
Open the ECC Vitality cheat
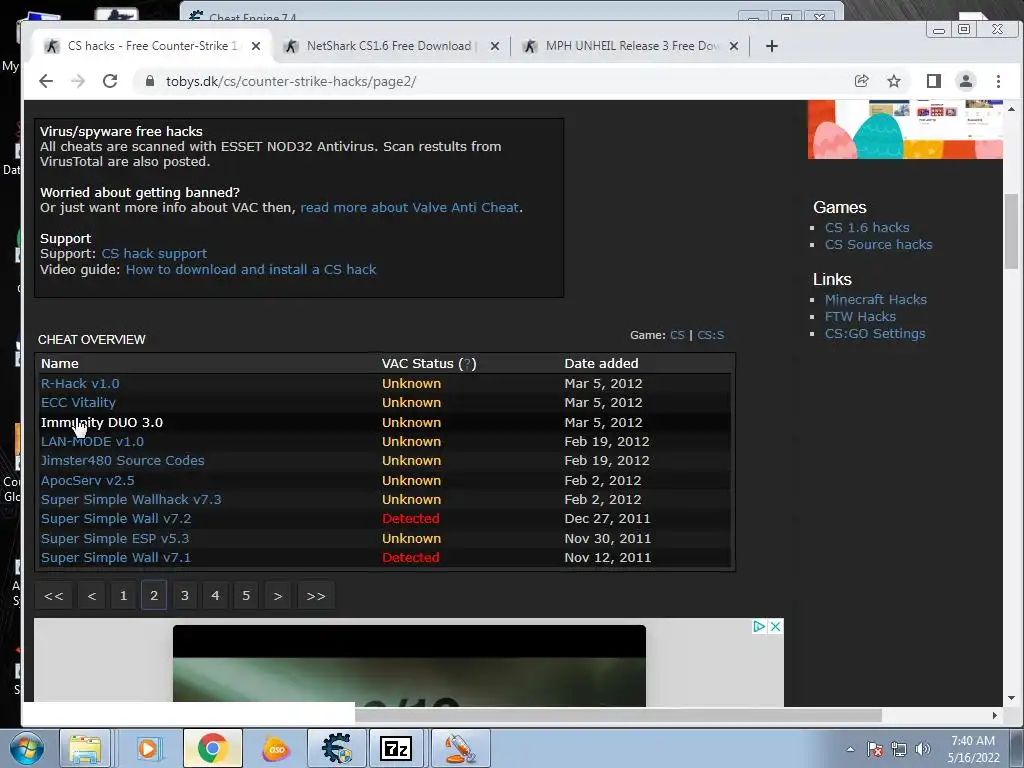(x=78, y=402)
